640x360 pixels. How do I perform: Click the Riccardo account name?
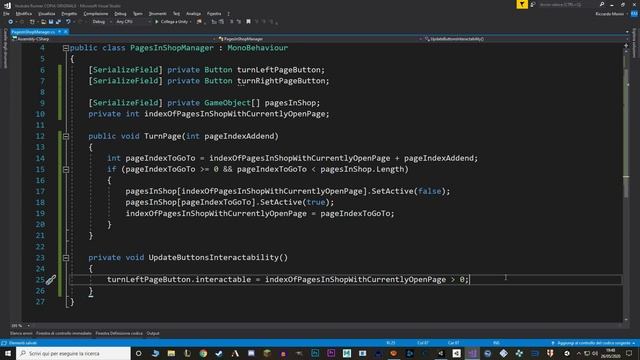(x=609, y=14)
